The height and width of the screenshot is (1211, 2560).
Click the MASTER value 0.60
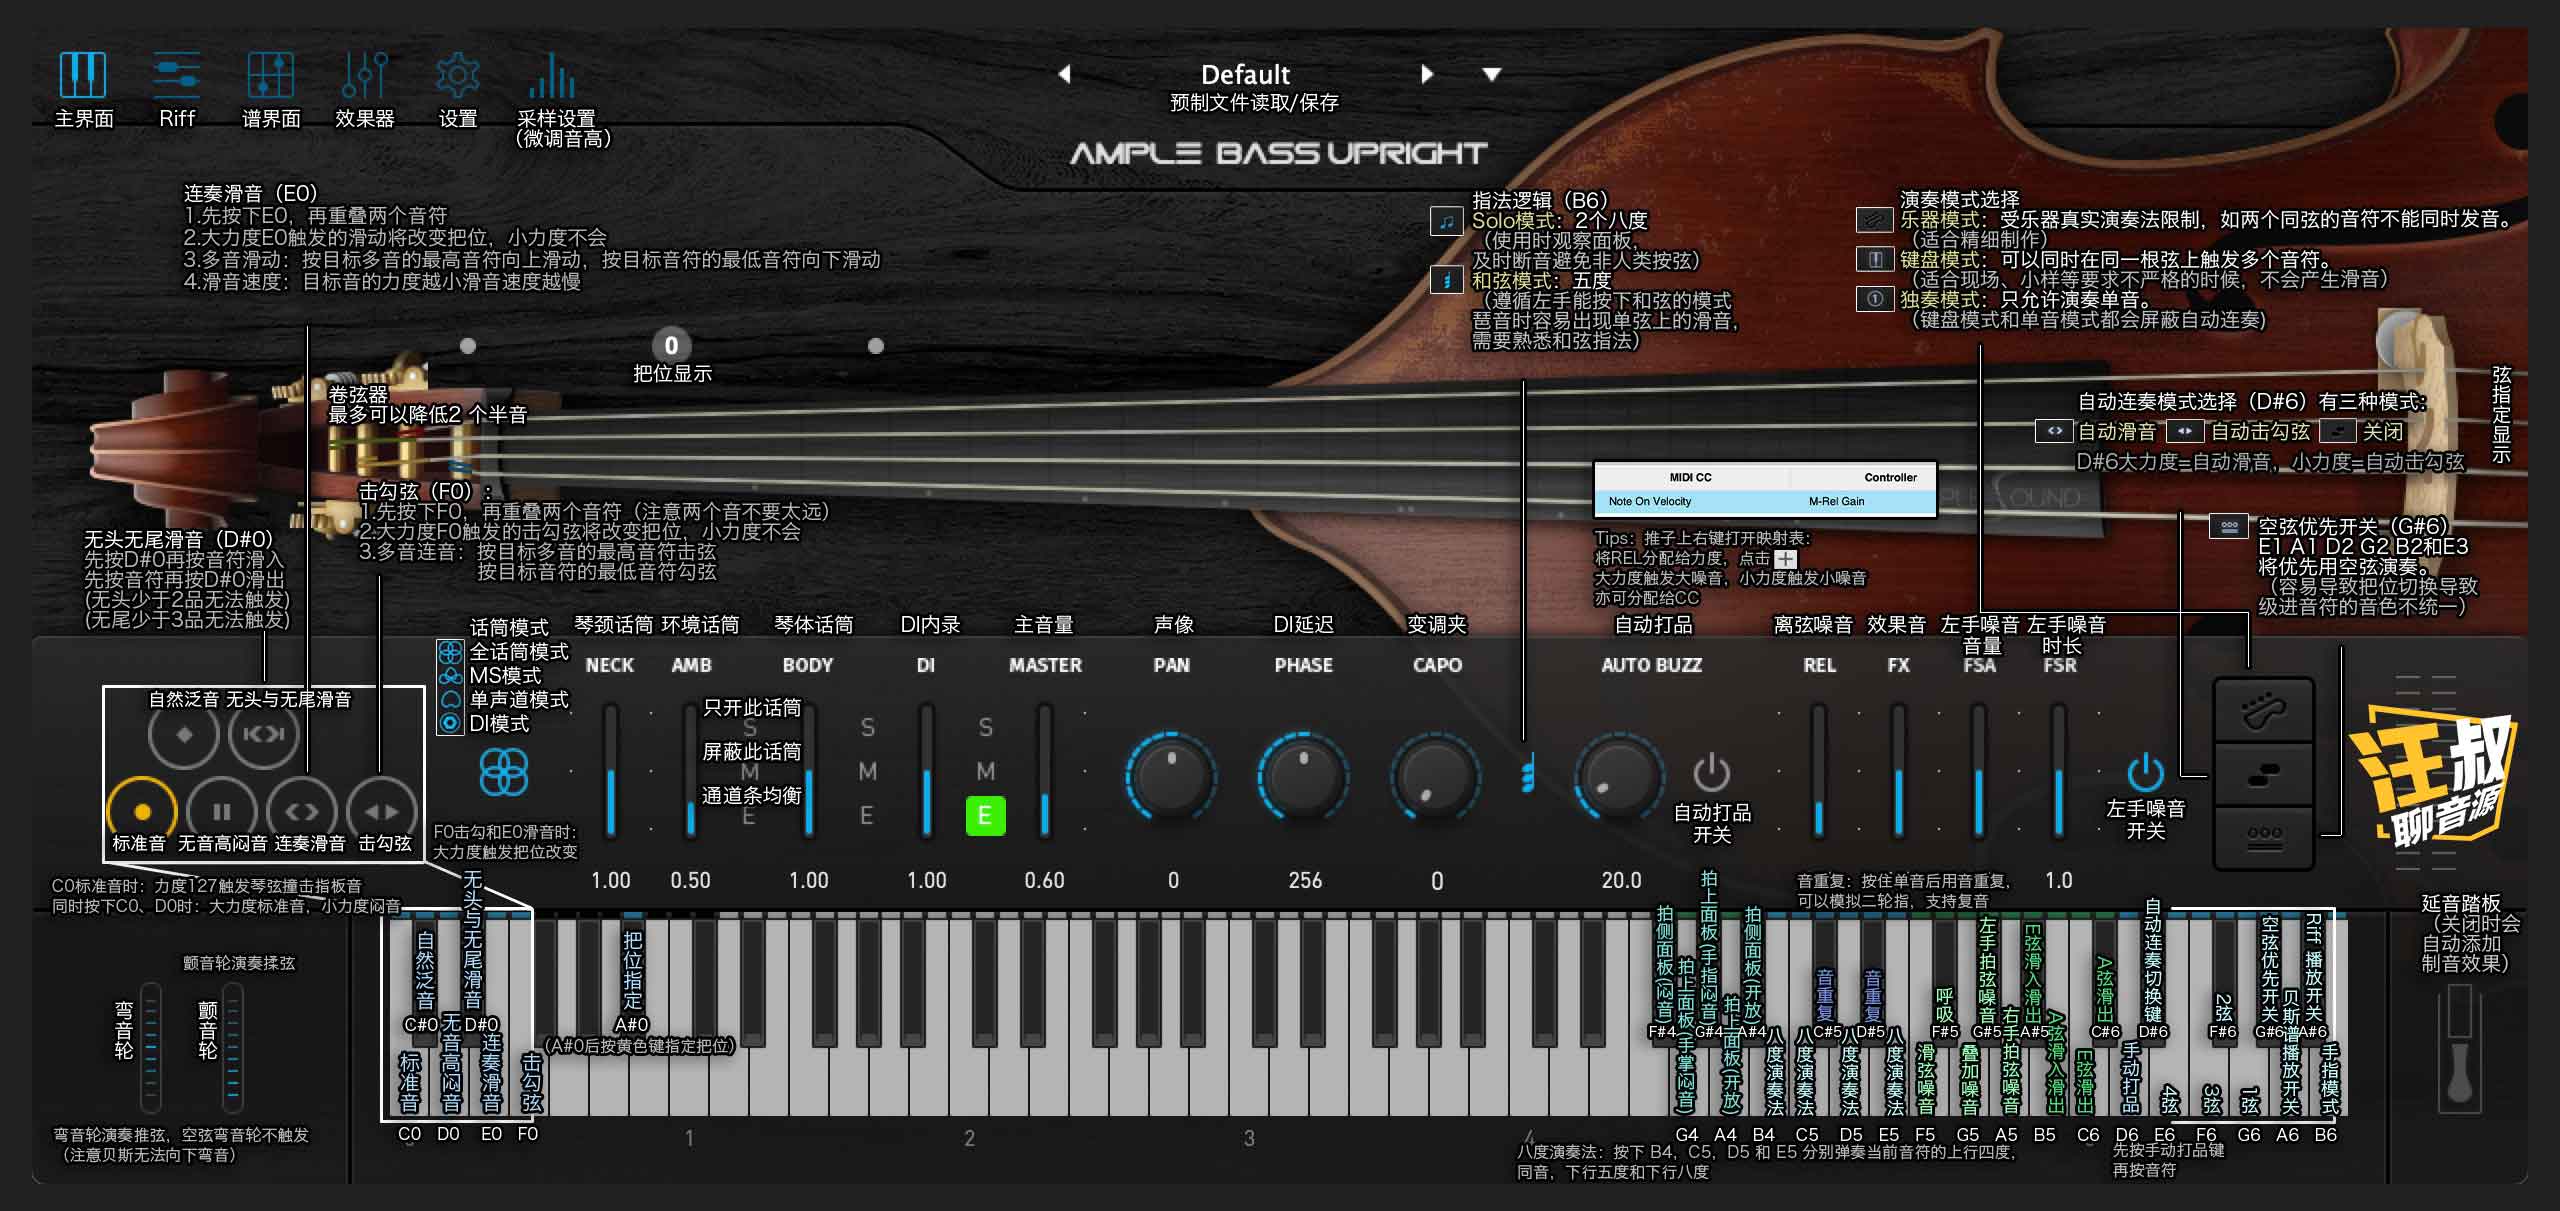[1044, 881]
